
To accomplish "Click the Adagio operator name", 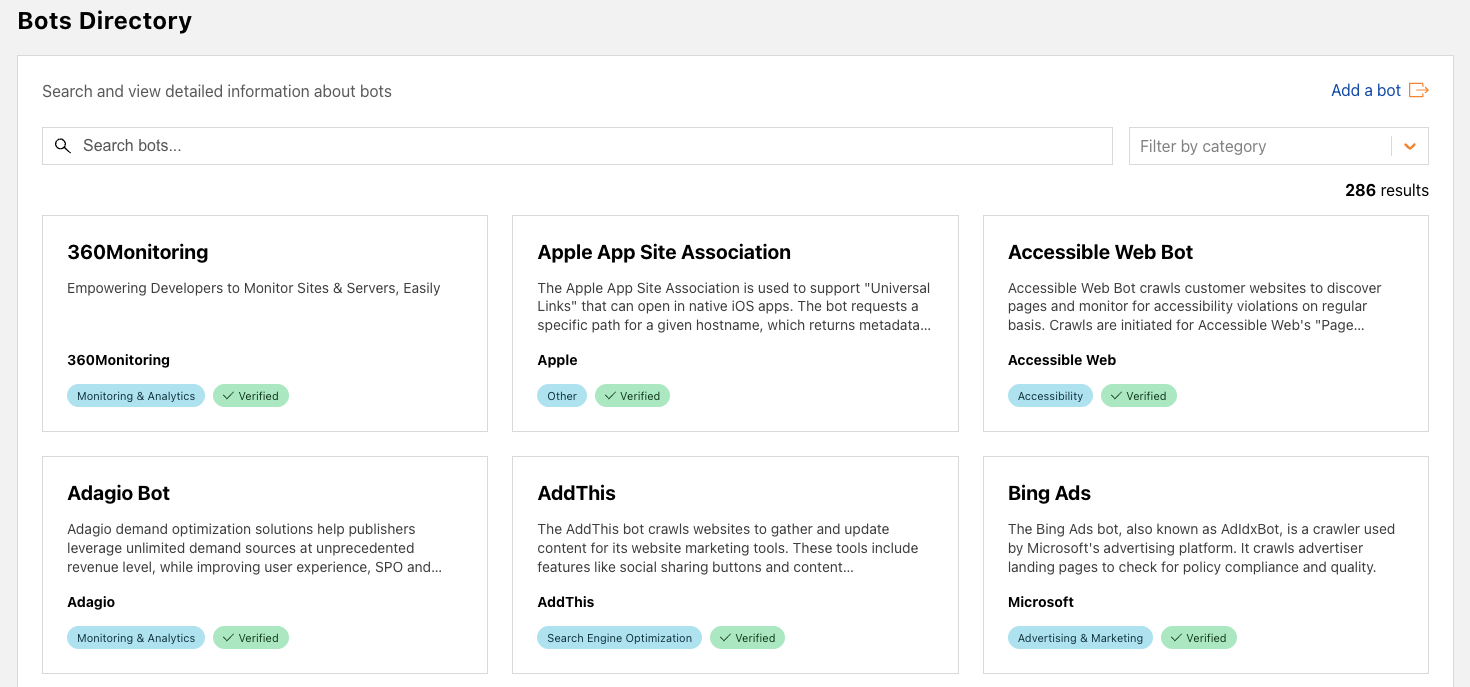I will point(91,602).
